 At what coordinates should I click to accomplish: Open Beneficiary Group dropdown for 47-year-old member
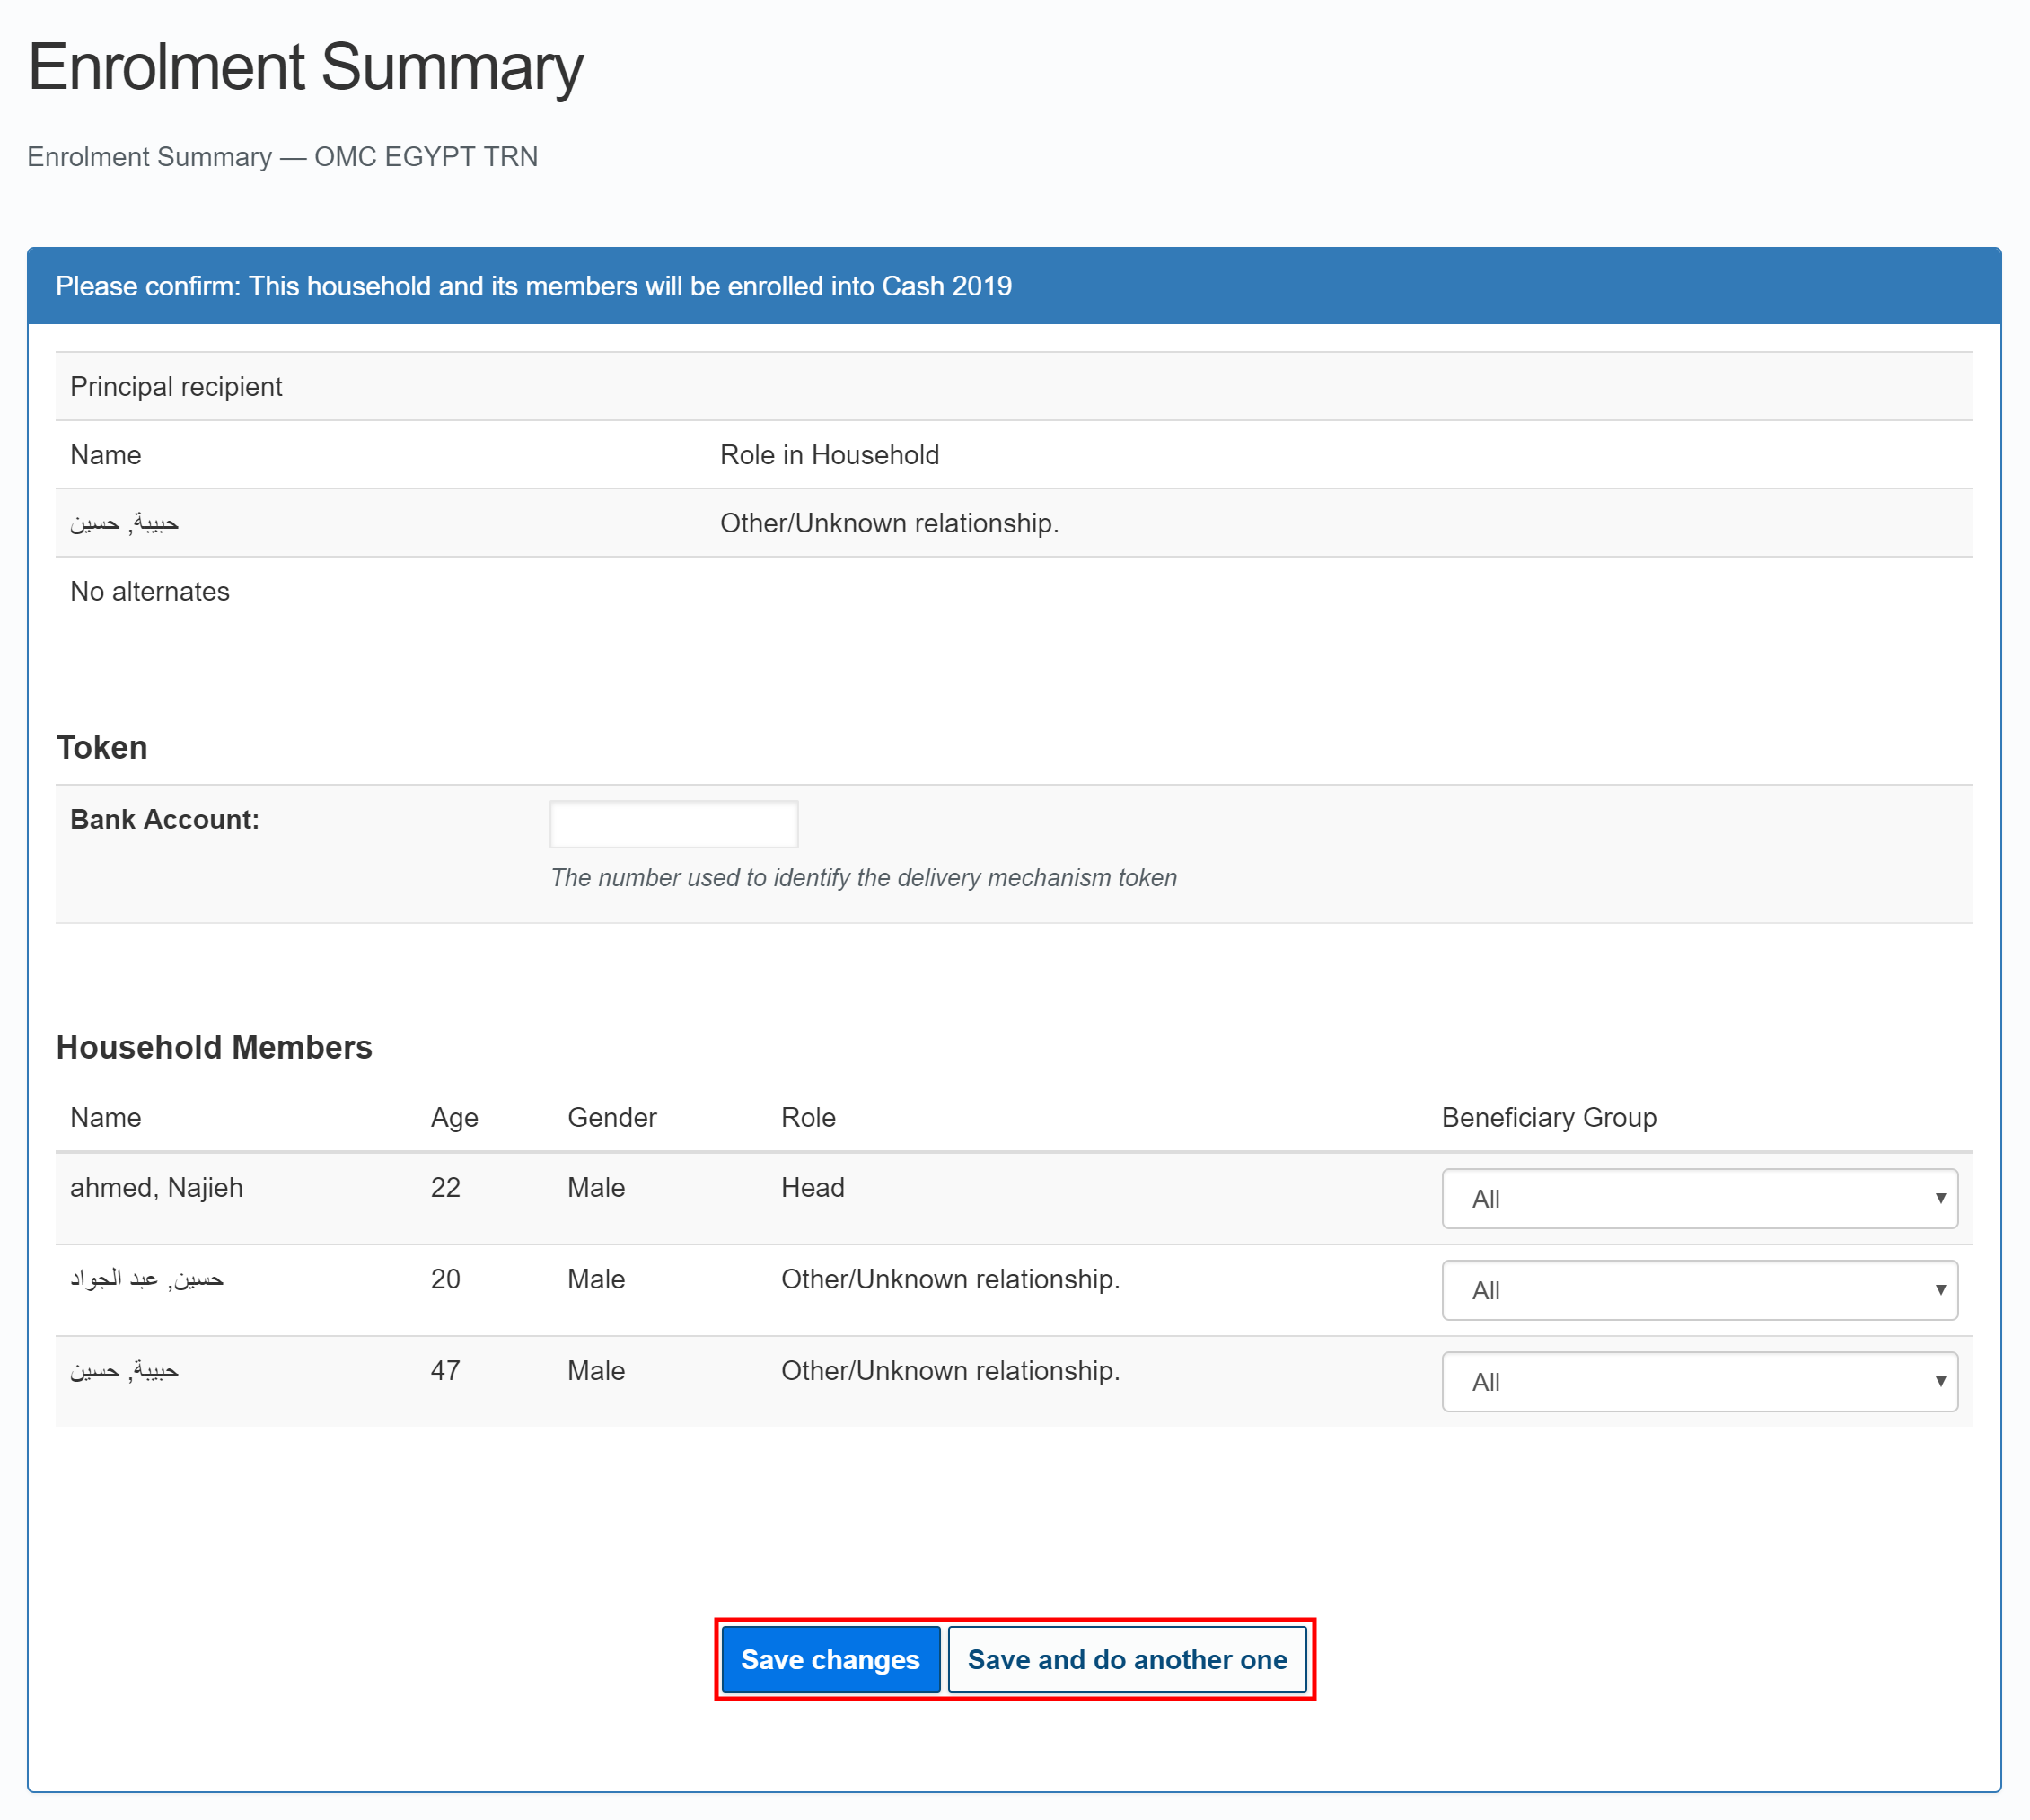(1697, 1381)
